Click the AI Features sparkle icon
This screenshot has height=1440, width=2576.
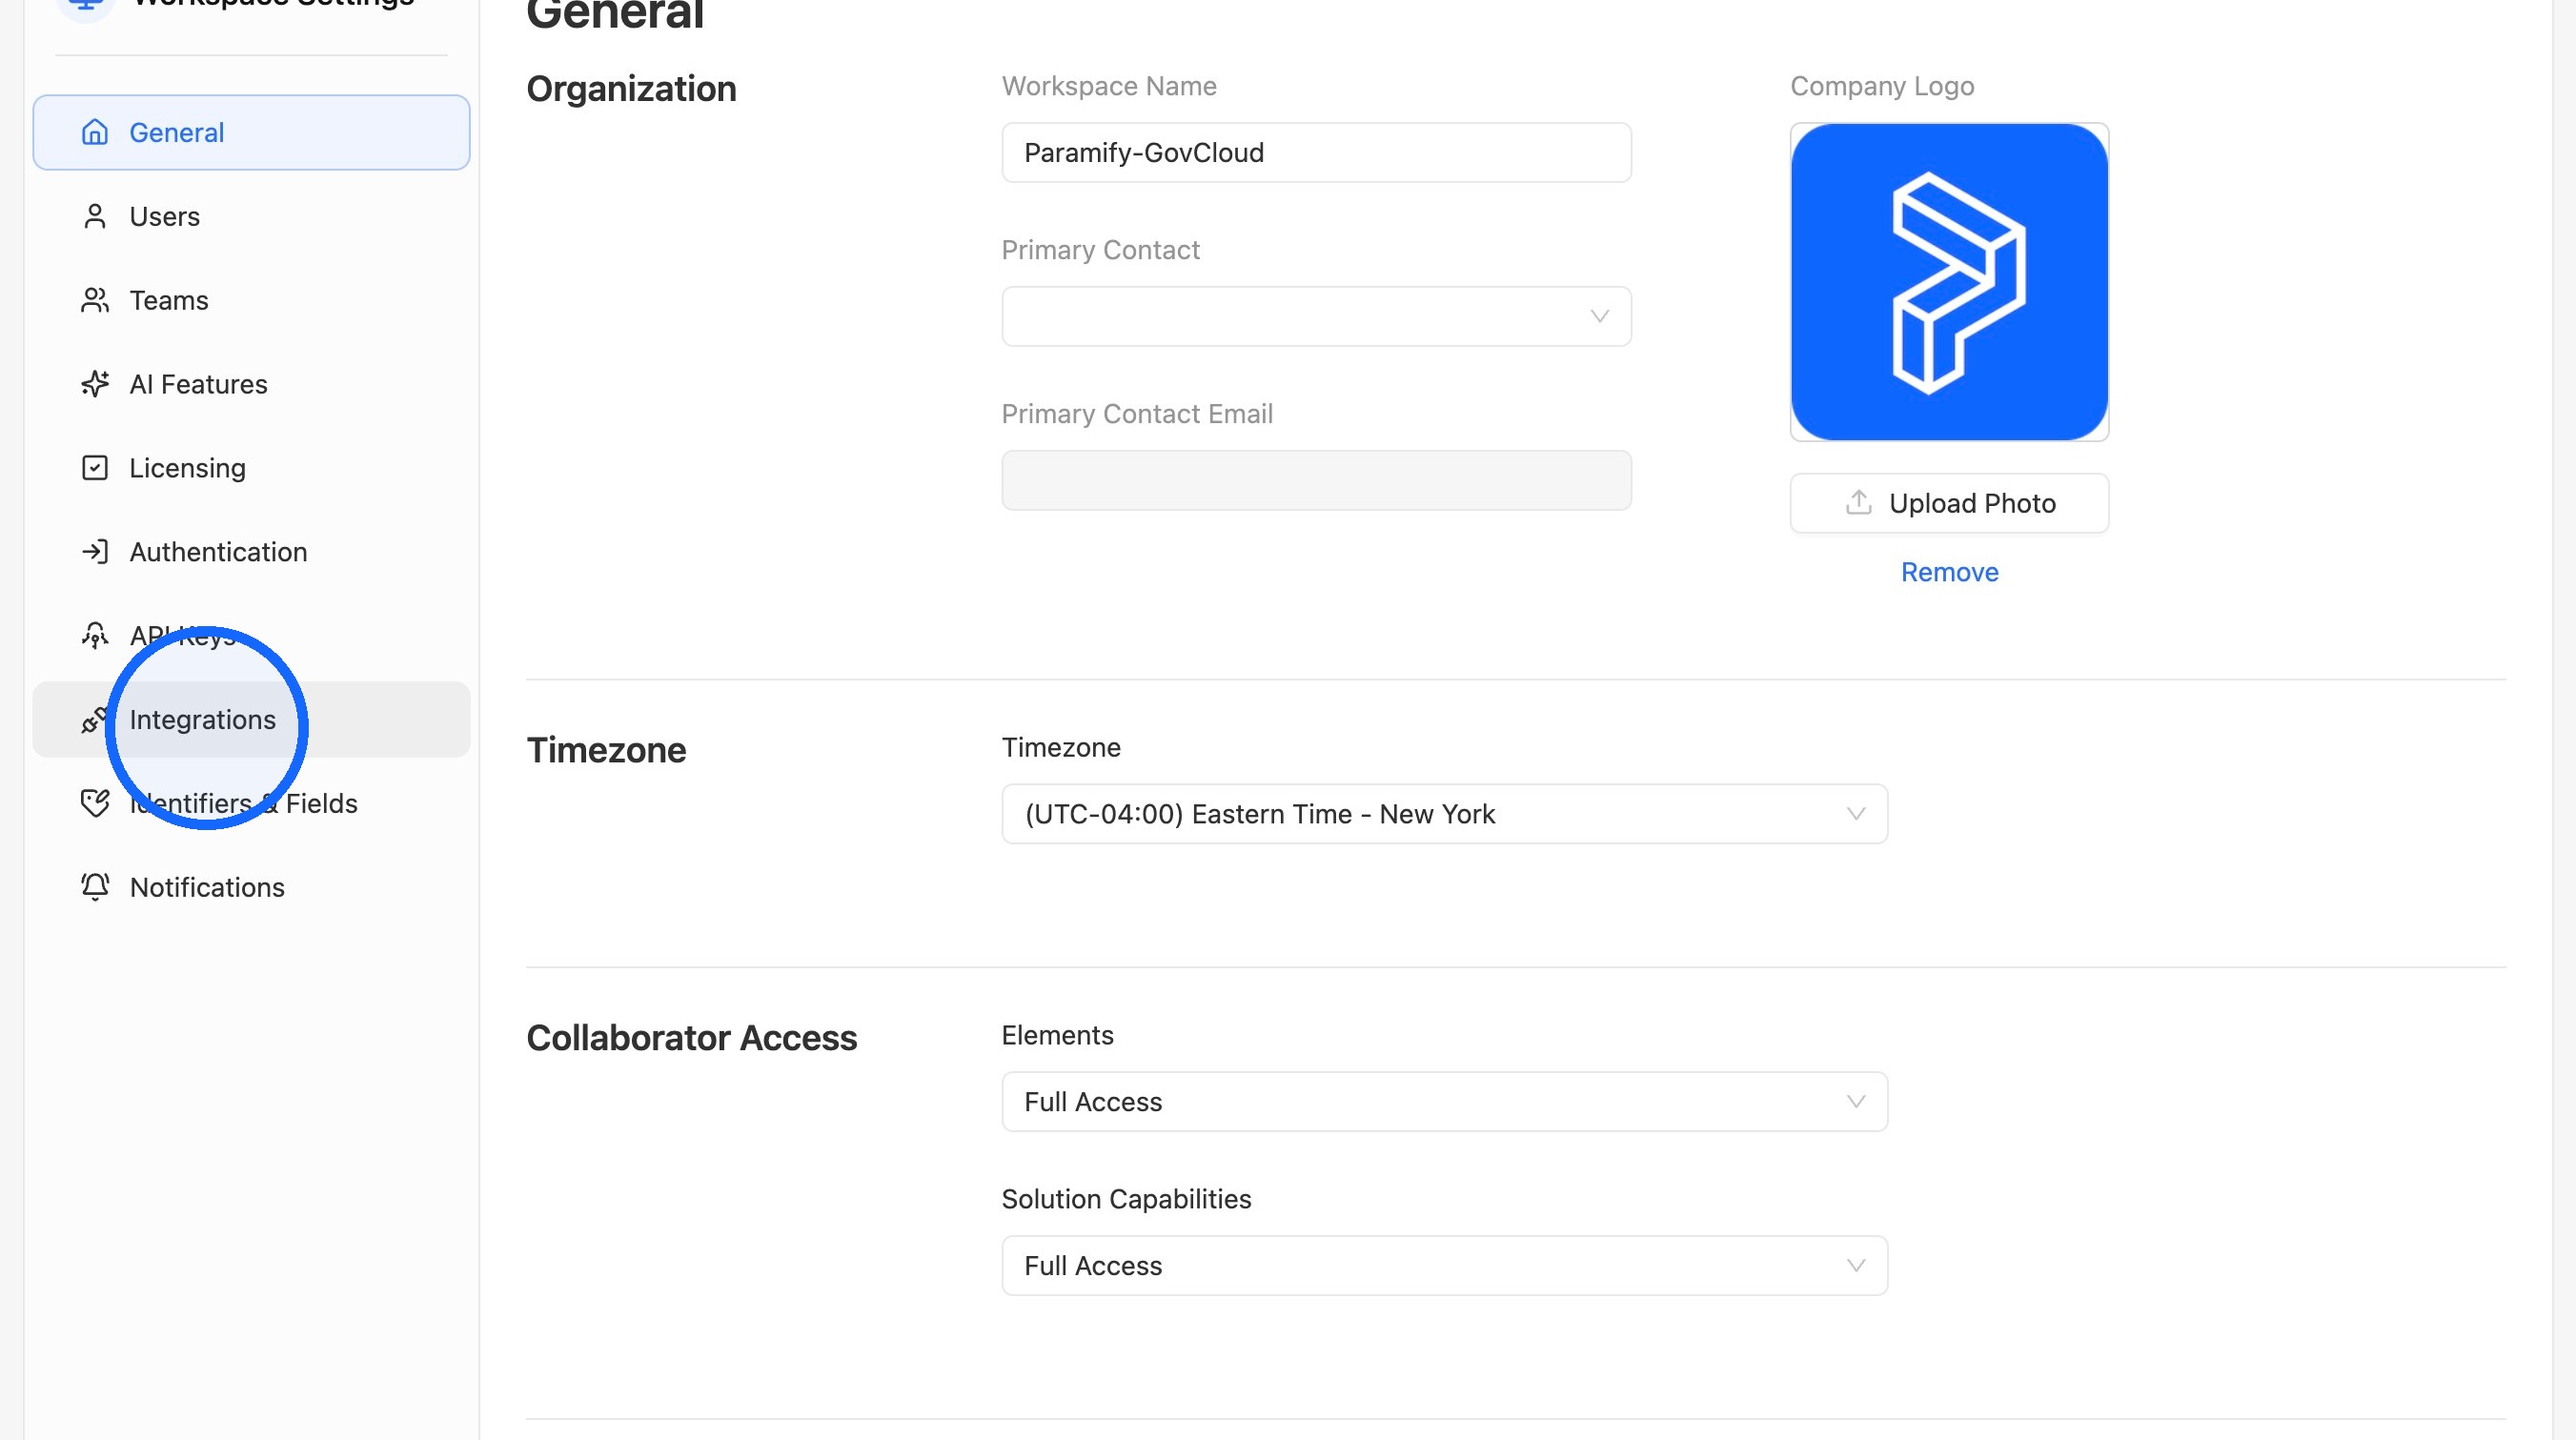click(x=95, y=384)
